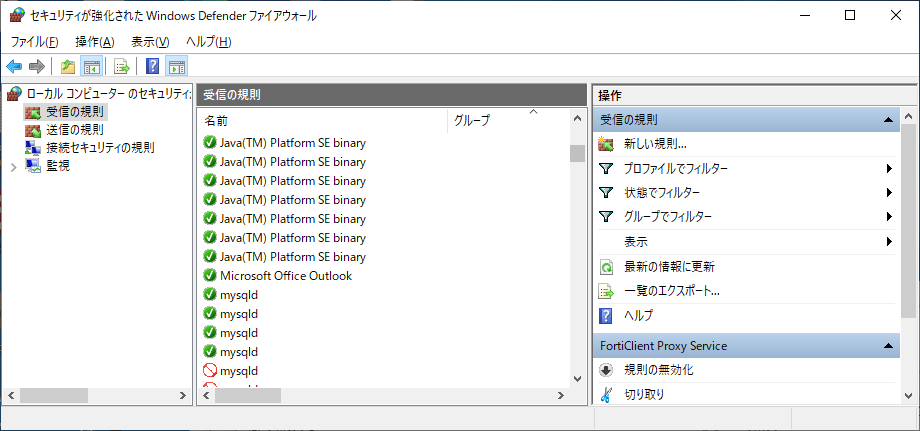The height and width of the screenshot is (431, 920).
Task: Go back using the blue back arrow
Action: (x=14, y=66)
